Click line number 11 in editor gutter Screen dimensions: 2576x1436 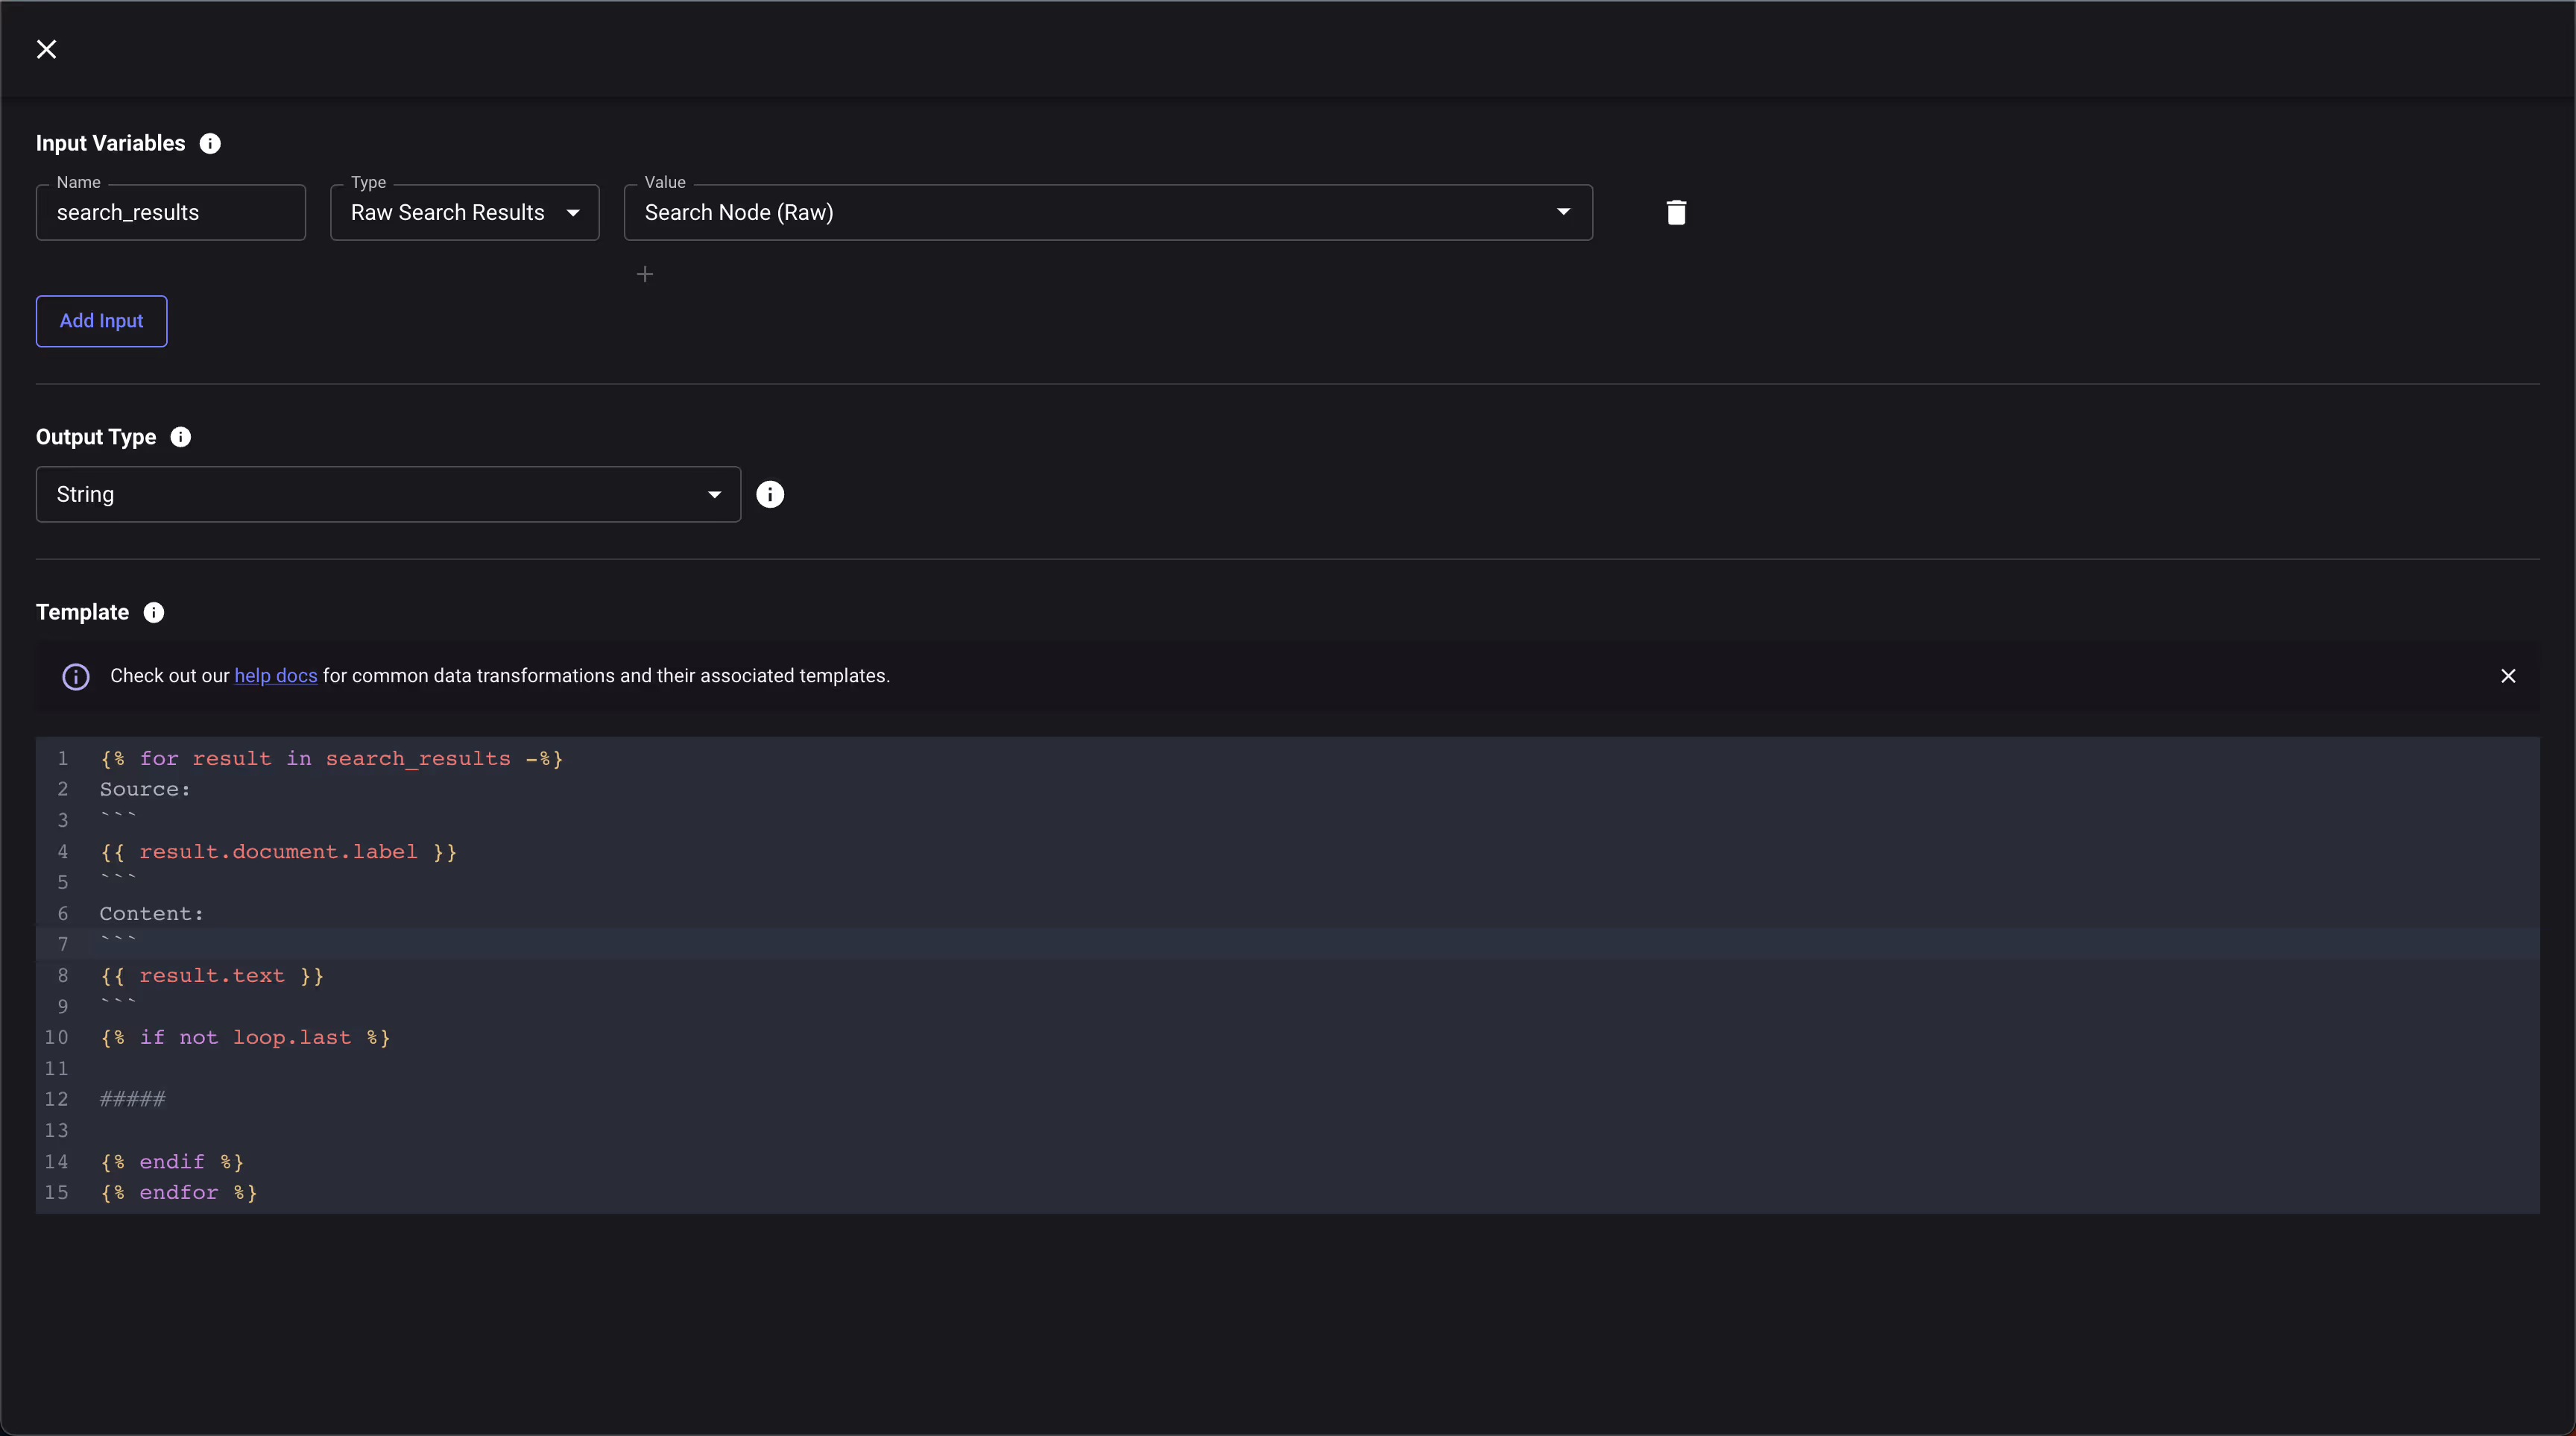[56, 1069]
